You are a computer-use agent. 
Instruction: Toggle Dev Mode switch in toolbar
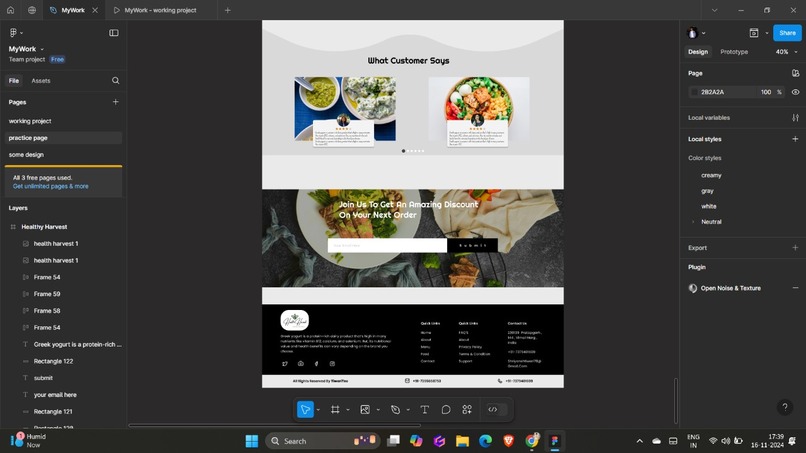click(x=496, y=409)
